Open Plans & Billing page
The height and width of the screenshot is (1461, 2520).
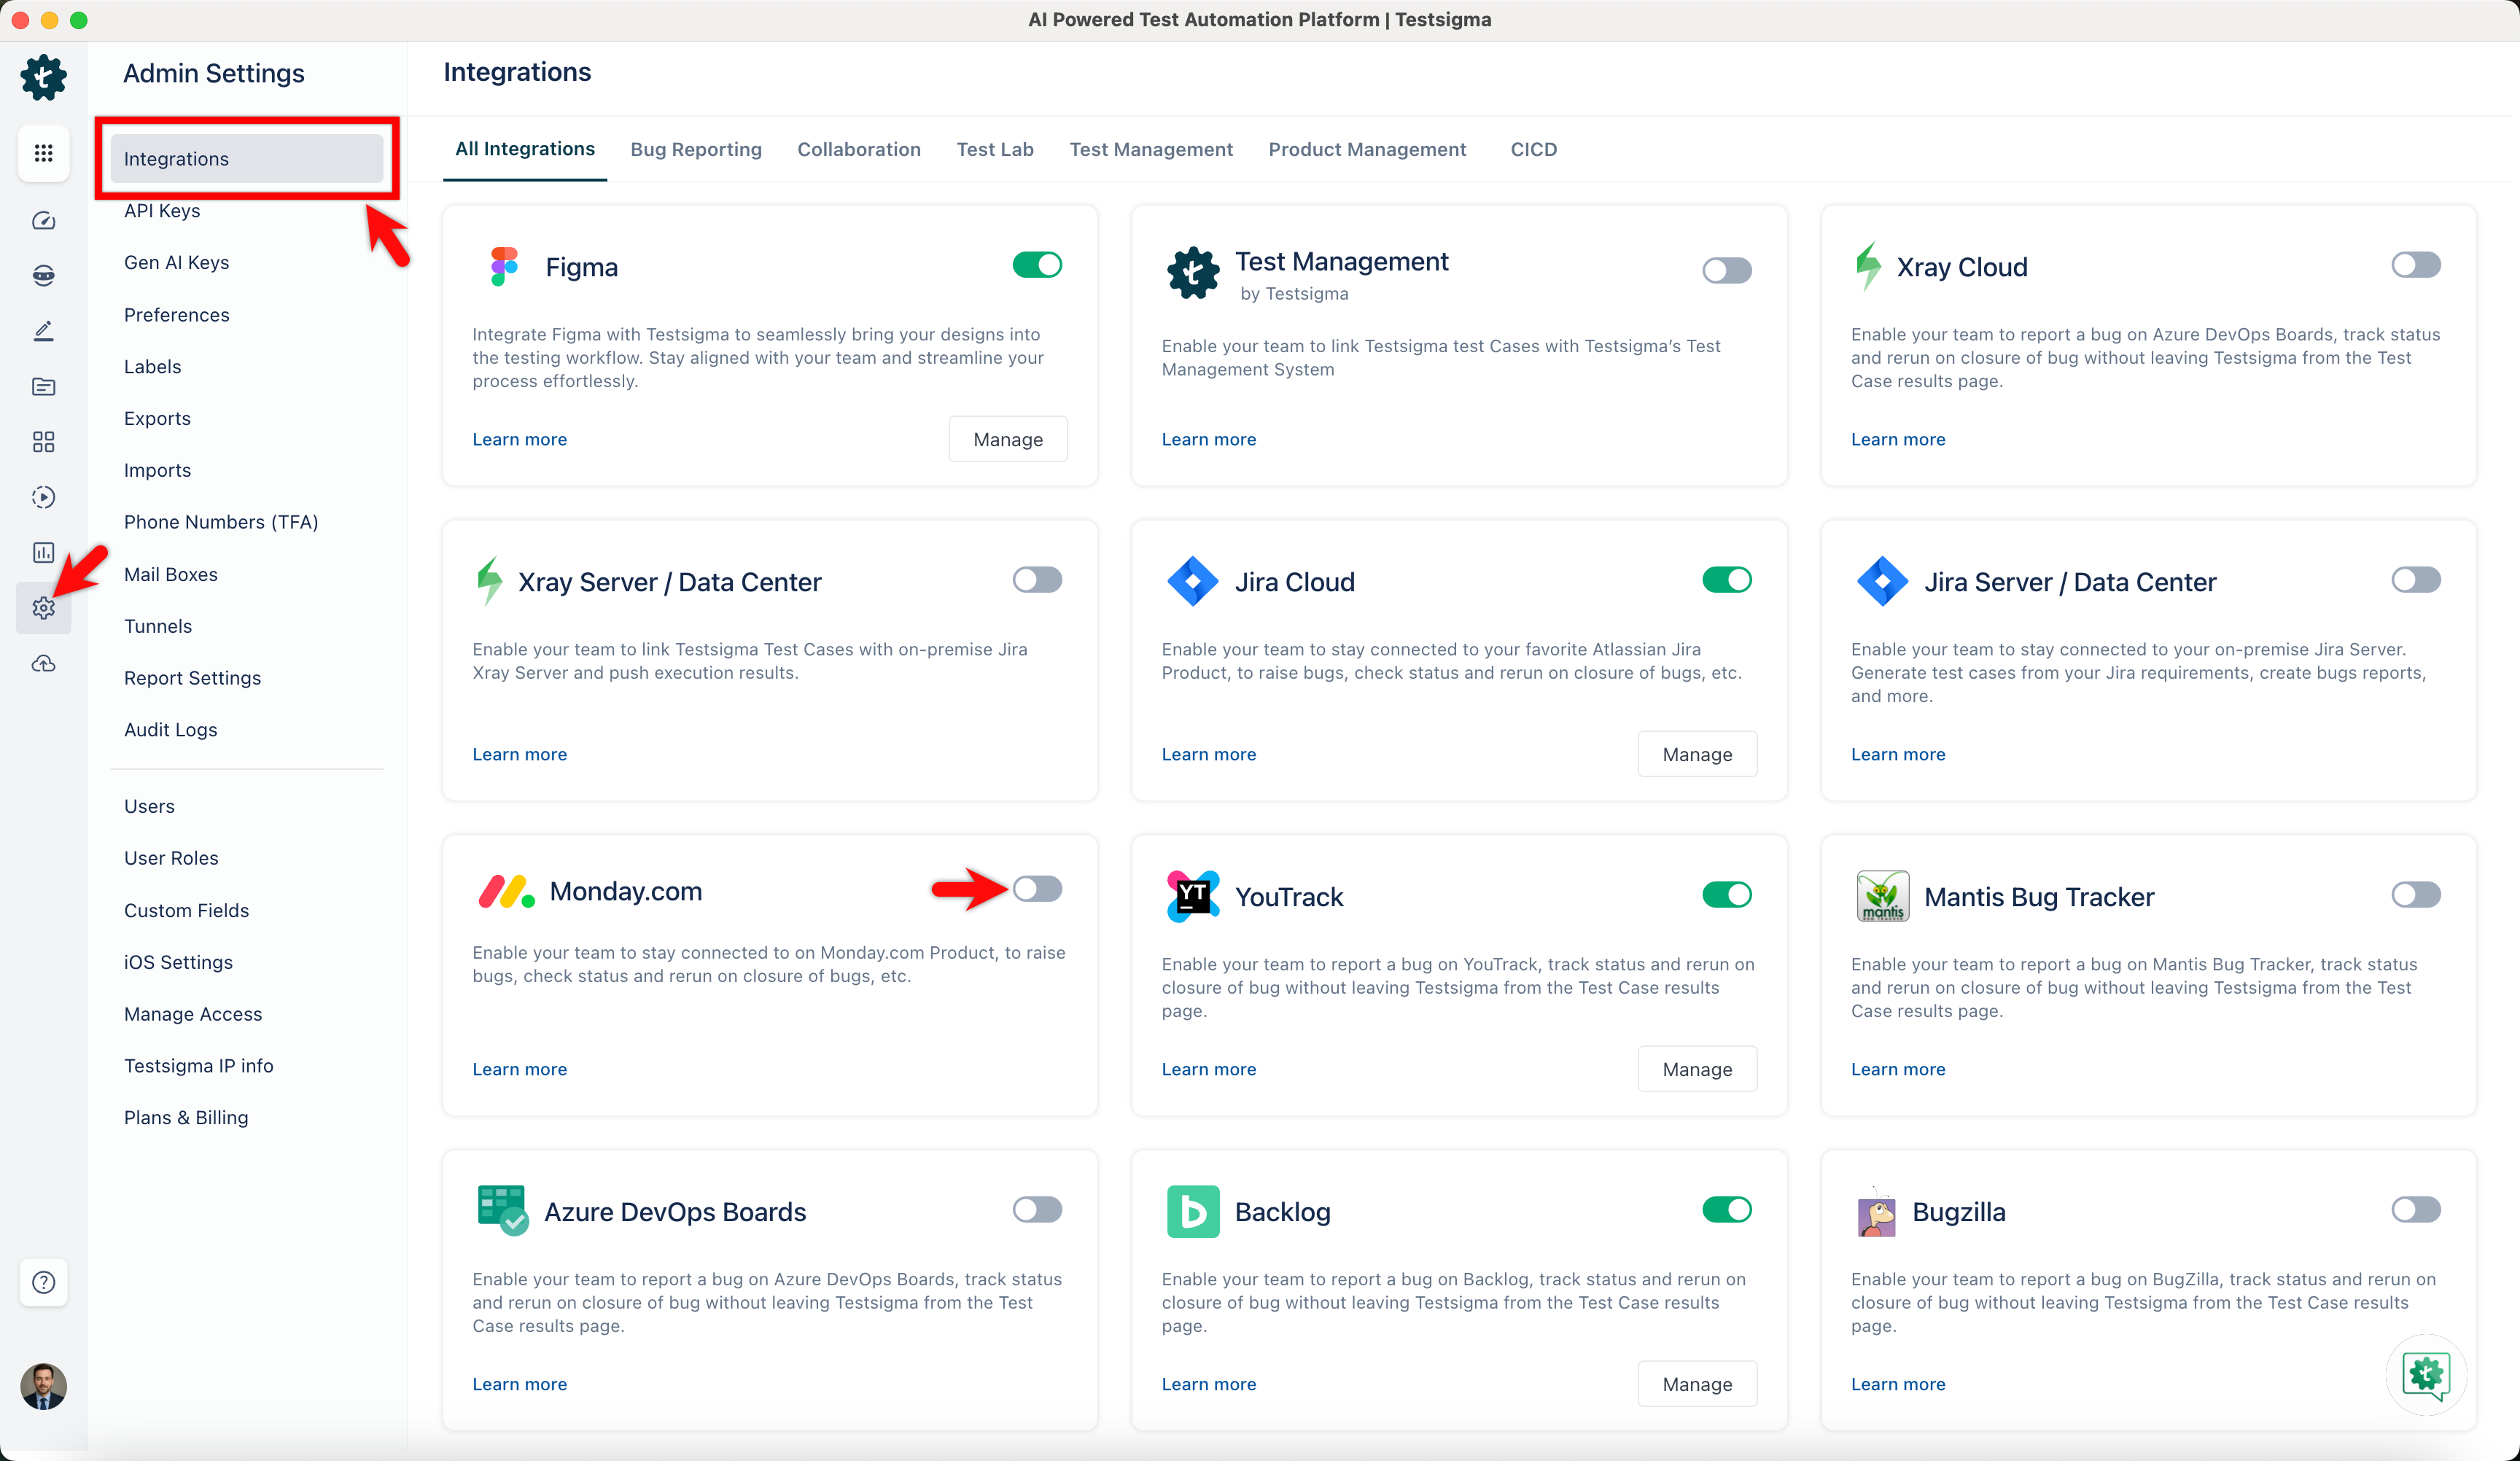pos(186,1118)
